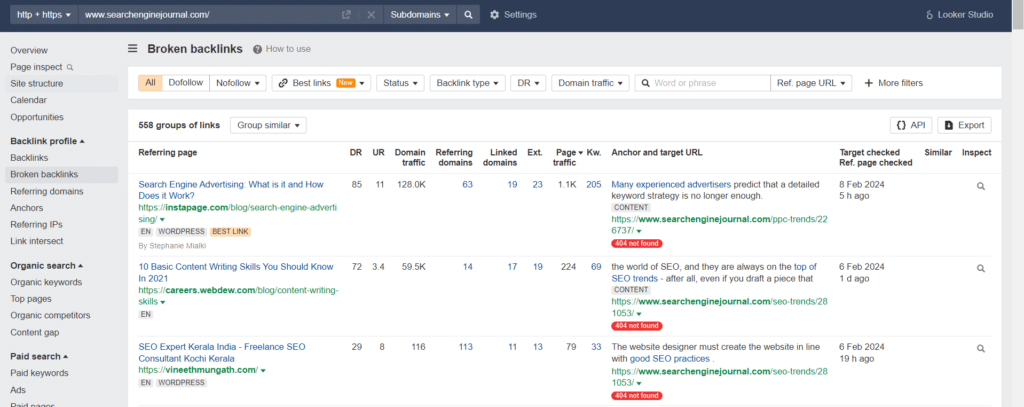The height and width of the screenshot is (407, 1024).
Task: Open the Domain traffic dropdown
Action: [590, 83]
